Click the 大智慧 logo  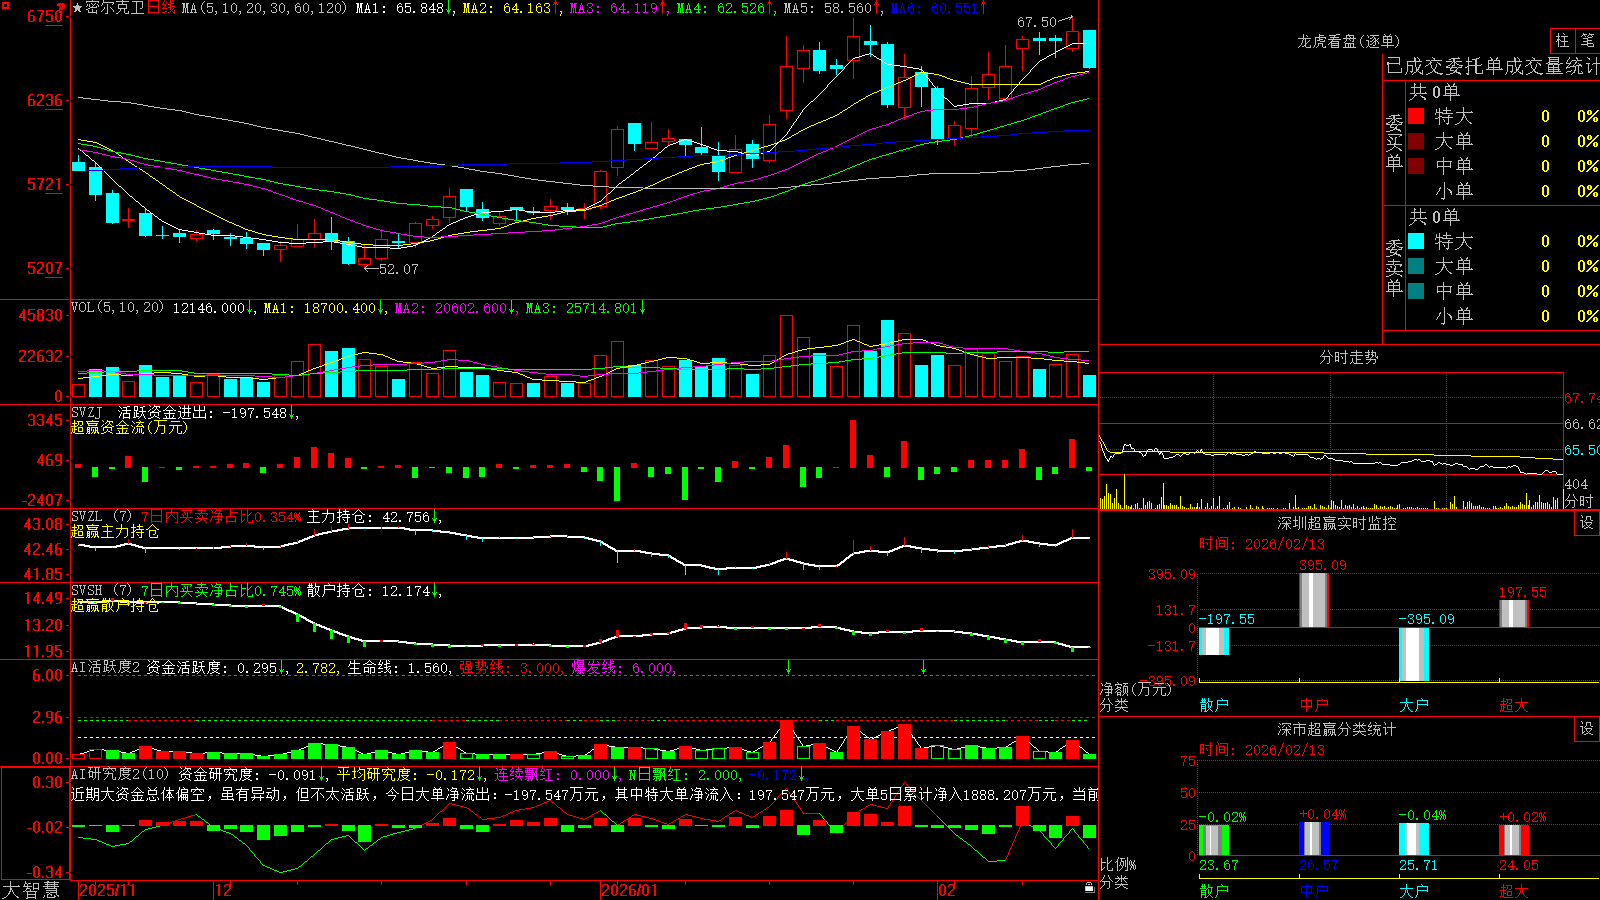31,890
